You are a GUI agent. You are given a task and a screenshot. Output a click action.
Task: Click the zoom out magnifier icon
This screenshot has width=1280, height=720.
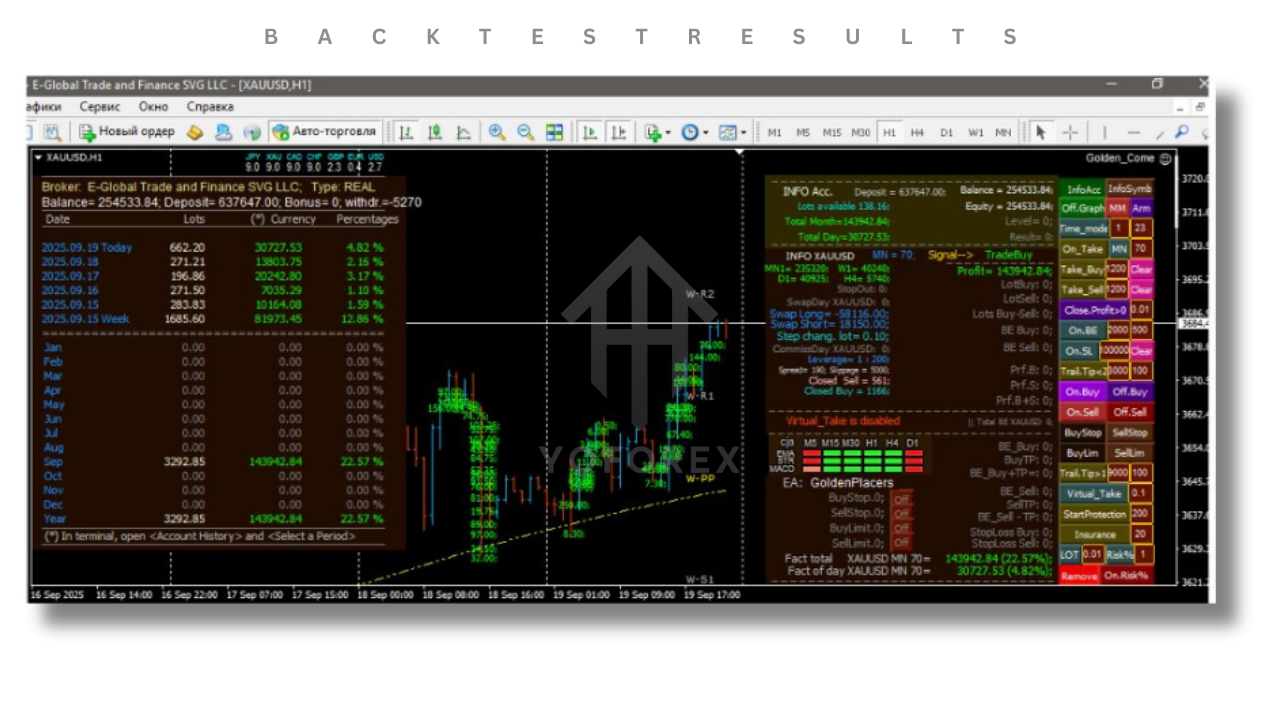click(525, 132)
